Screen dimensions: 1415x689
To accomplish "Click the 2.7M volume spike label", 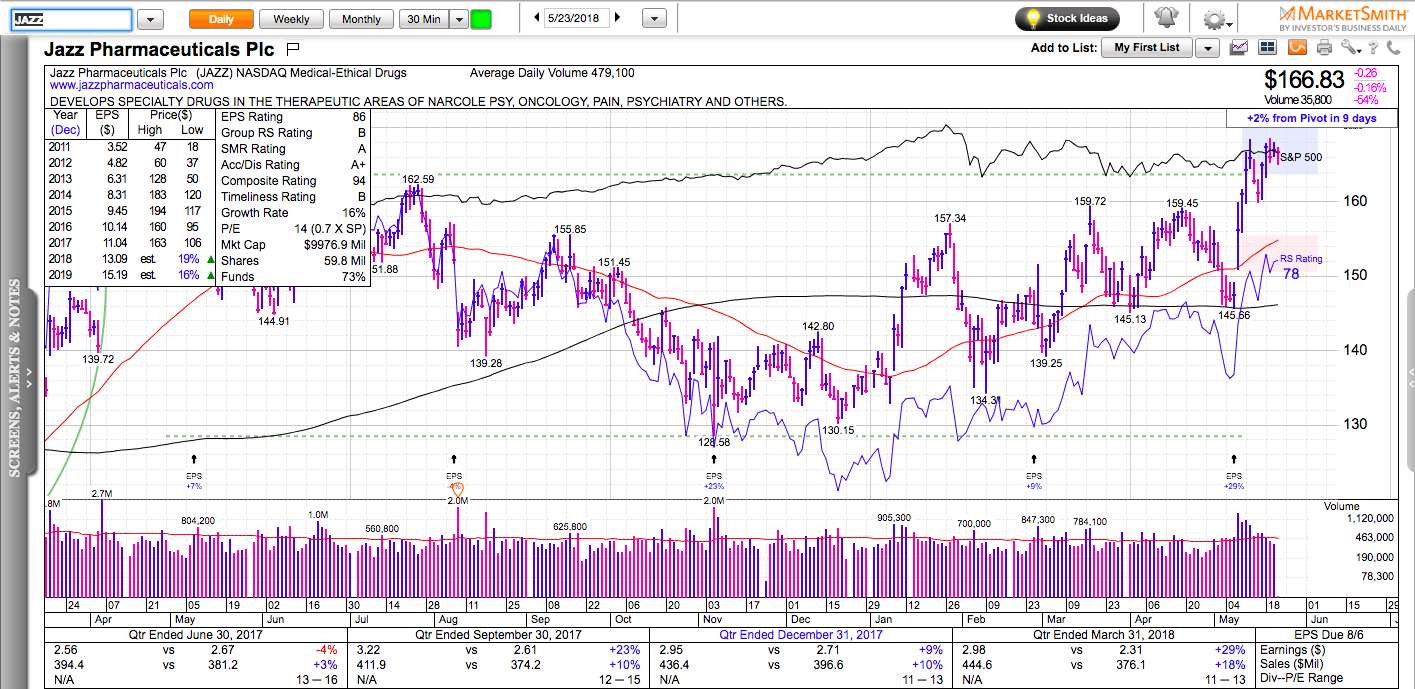I will point(101,494).
